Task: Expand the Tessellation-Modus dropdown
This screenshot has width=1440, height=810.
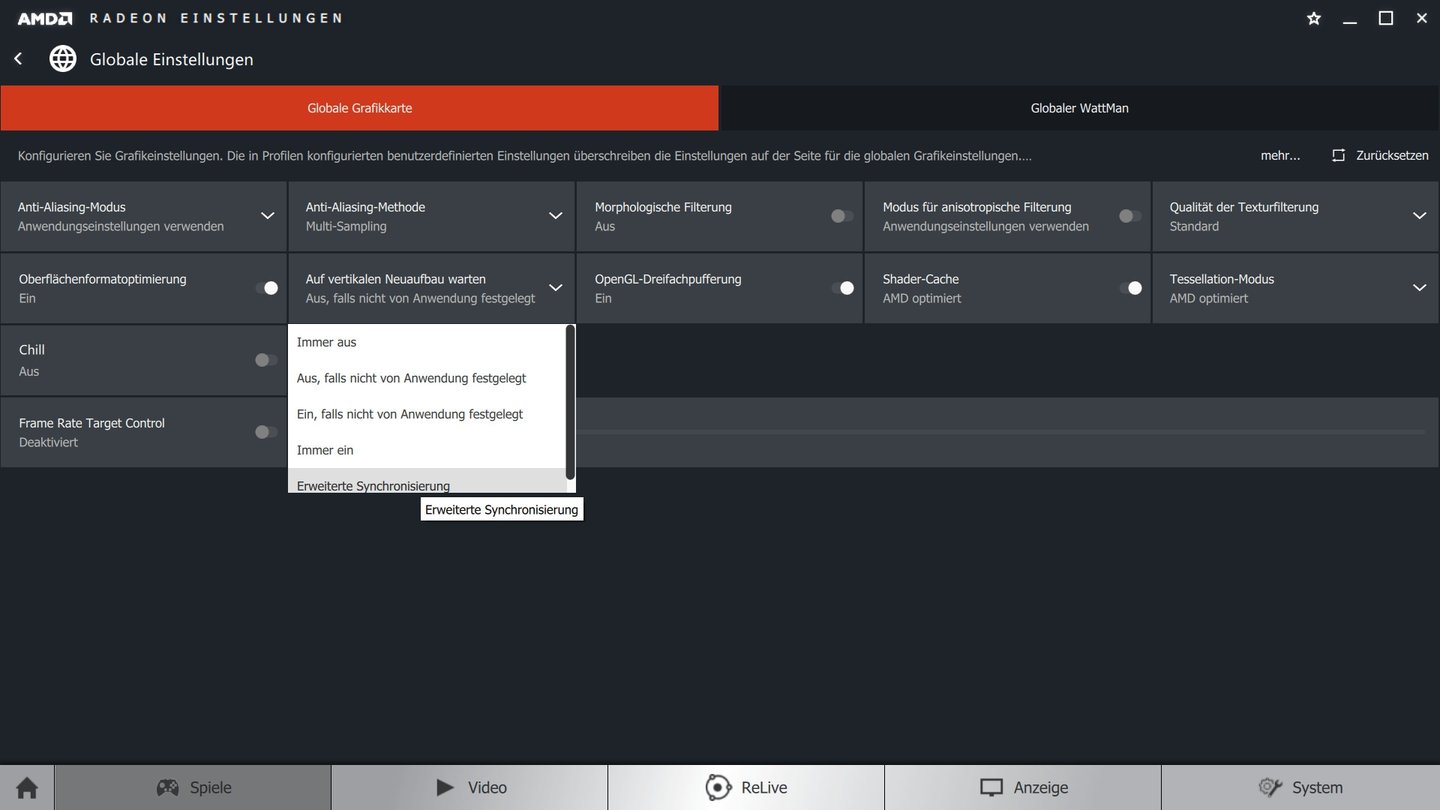Action: click(1419, 287)
